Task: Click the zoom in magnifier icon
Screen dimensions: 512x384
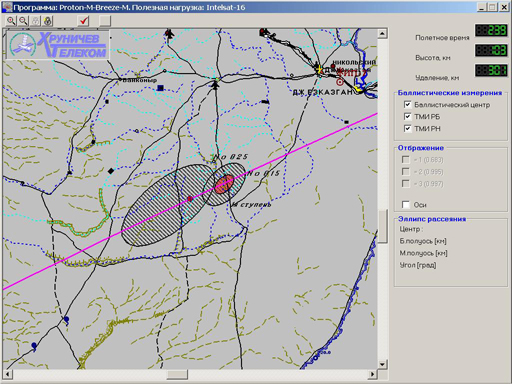Action: 11,21
